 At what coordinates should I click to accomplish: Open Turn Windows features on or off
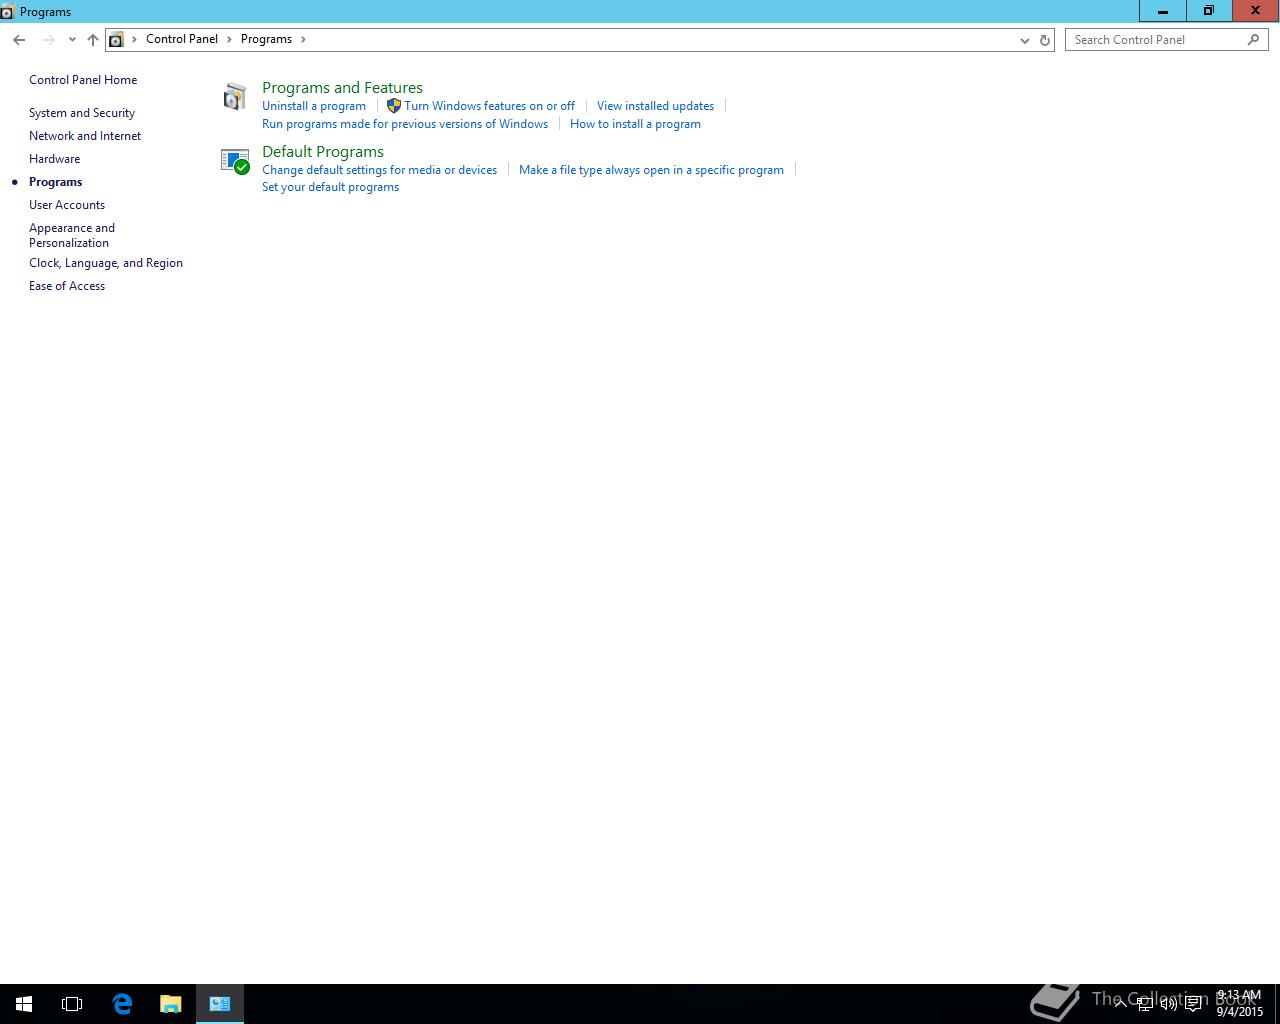click(489, 106)
